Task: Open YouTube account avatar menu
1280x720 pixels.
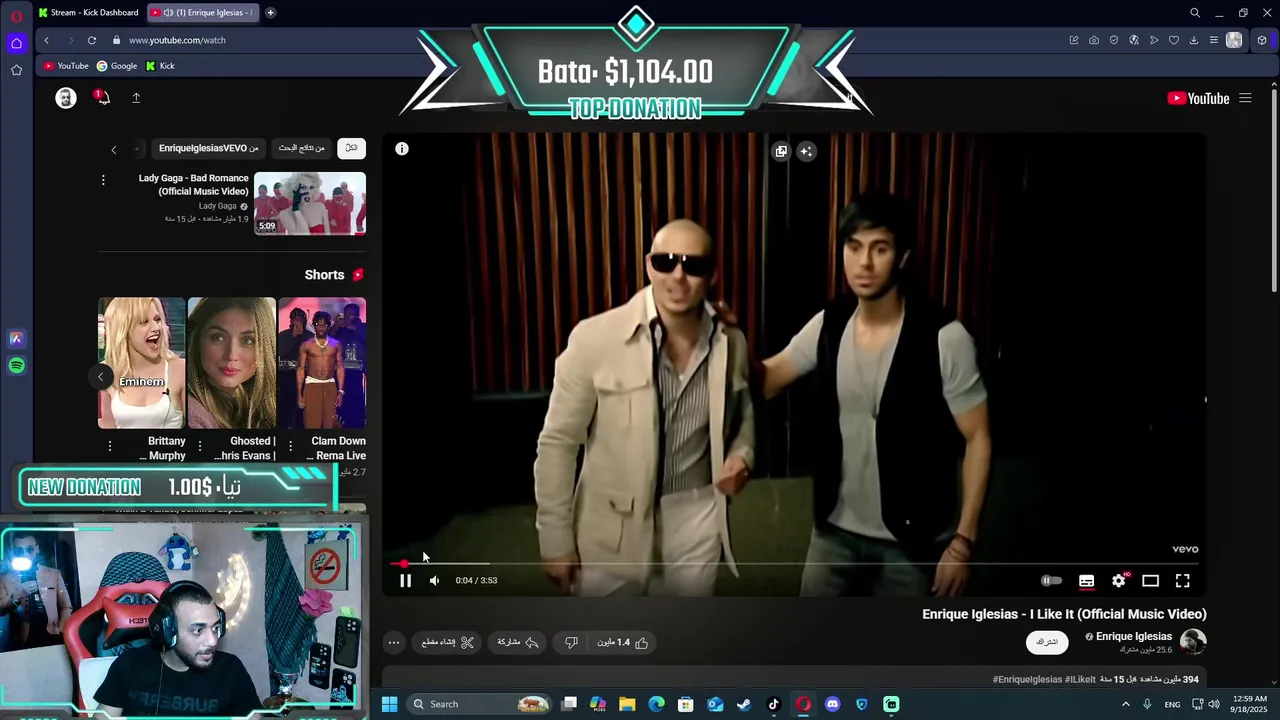Action: click(66, 98)
